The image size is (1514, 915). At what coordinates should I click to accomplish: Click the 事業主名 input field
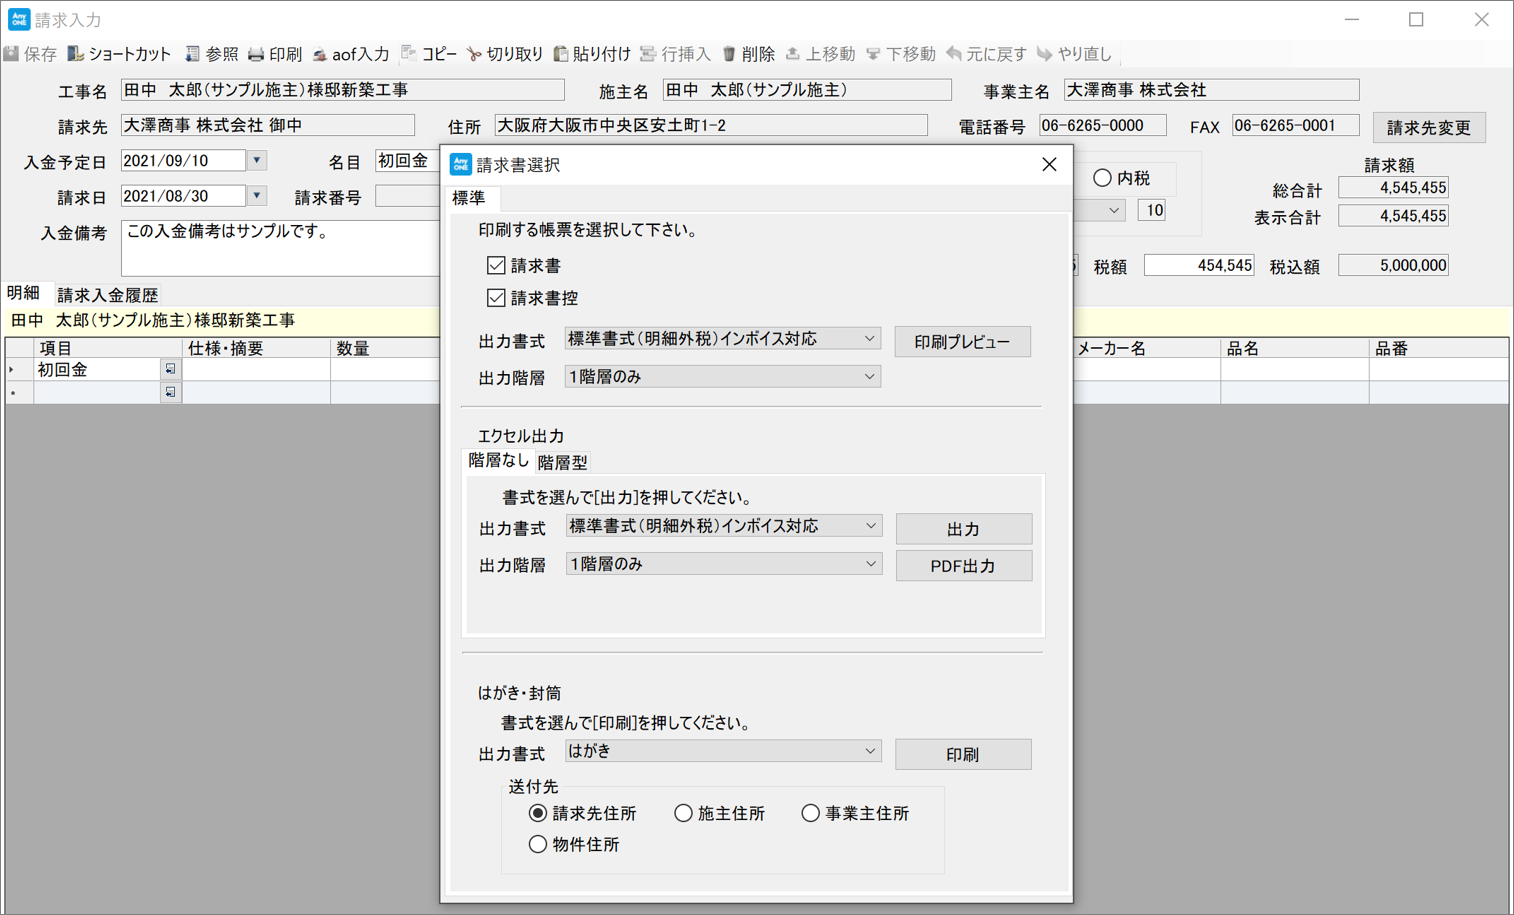point(1211,90)
